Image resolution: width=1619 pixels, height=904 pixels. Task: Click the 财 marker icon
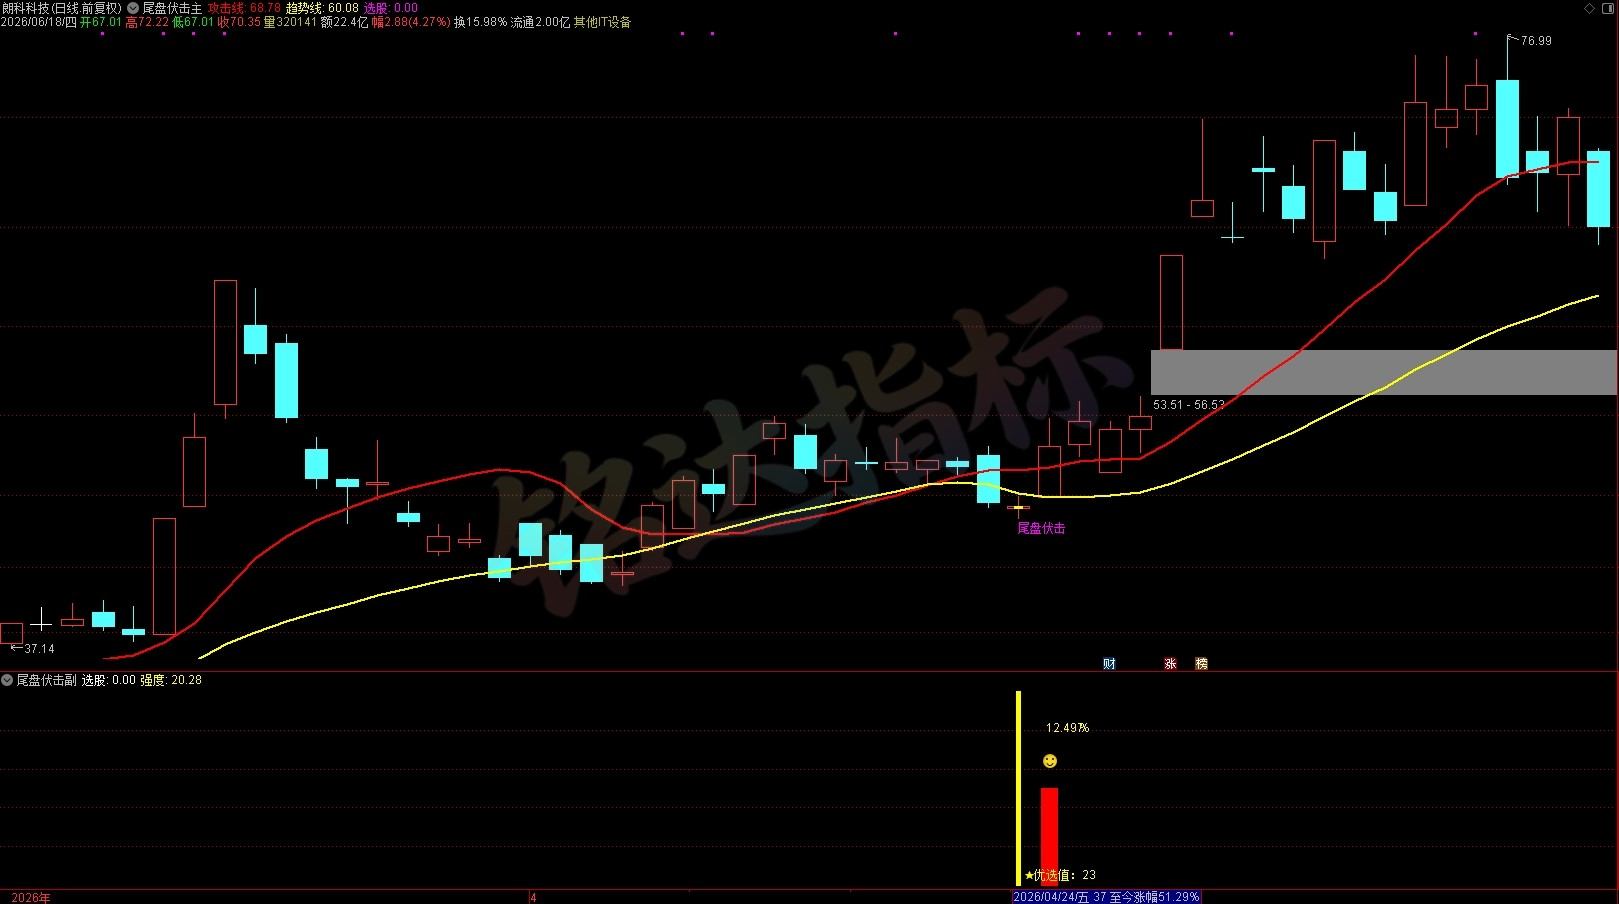(1109, 664)
